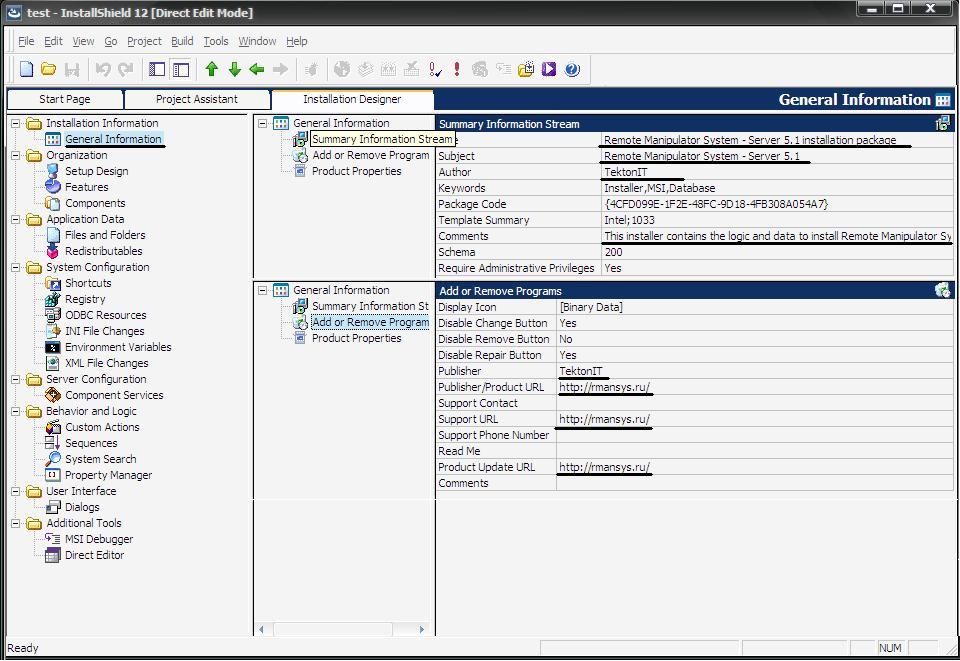Collapse the Additional Tools folder node
The image size is (960, 661).
pyautogui.click(x=16, y=523)
